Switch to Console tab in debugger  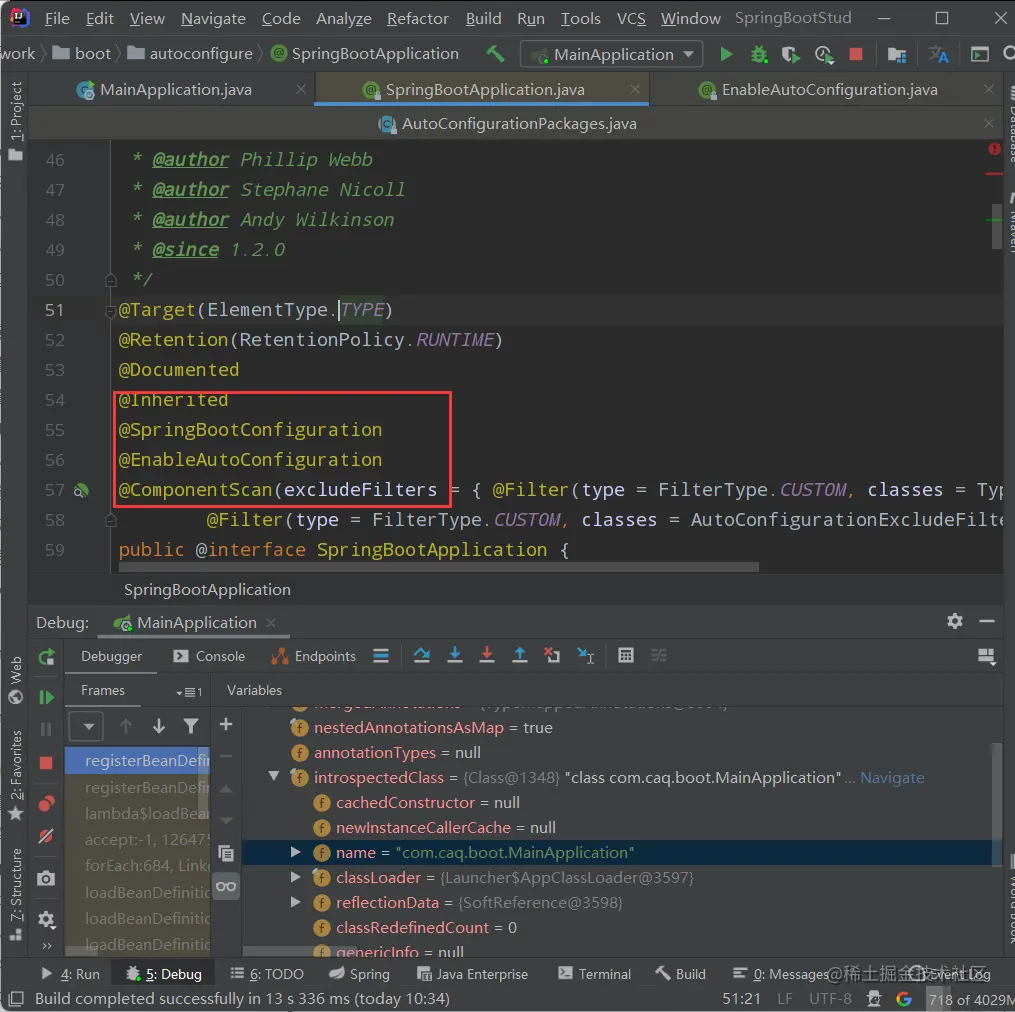point(209,656)
